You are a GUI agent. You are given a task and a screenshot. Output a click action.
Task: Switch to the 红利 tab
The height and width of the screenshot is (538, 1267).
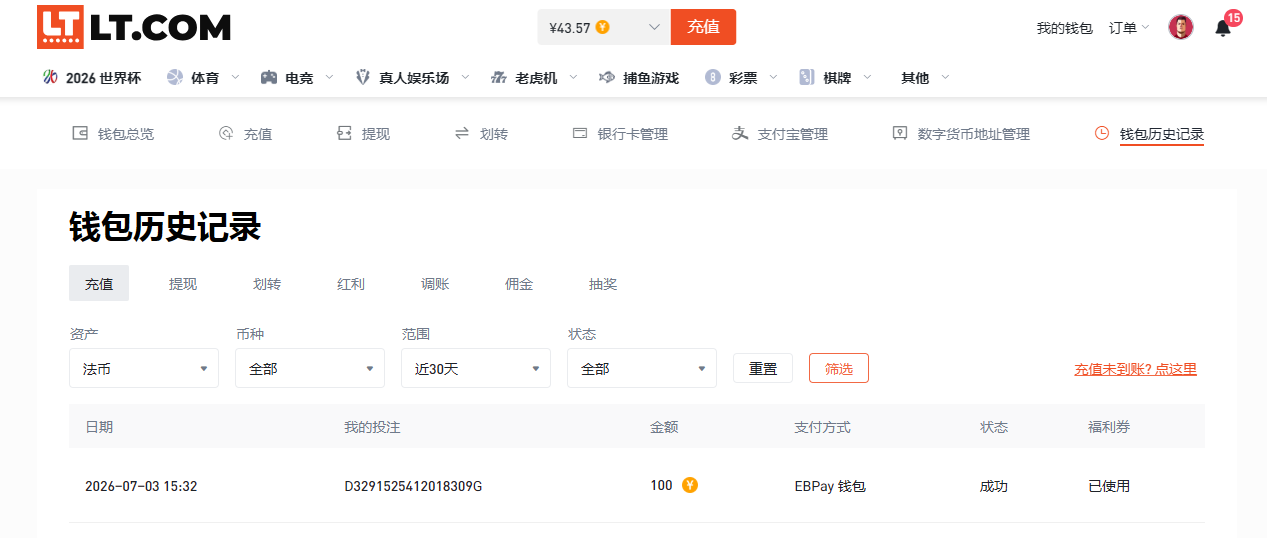(351, 284)
